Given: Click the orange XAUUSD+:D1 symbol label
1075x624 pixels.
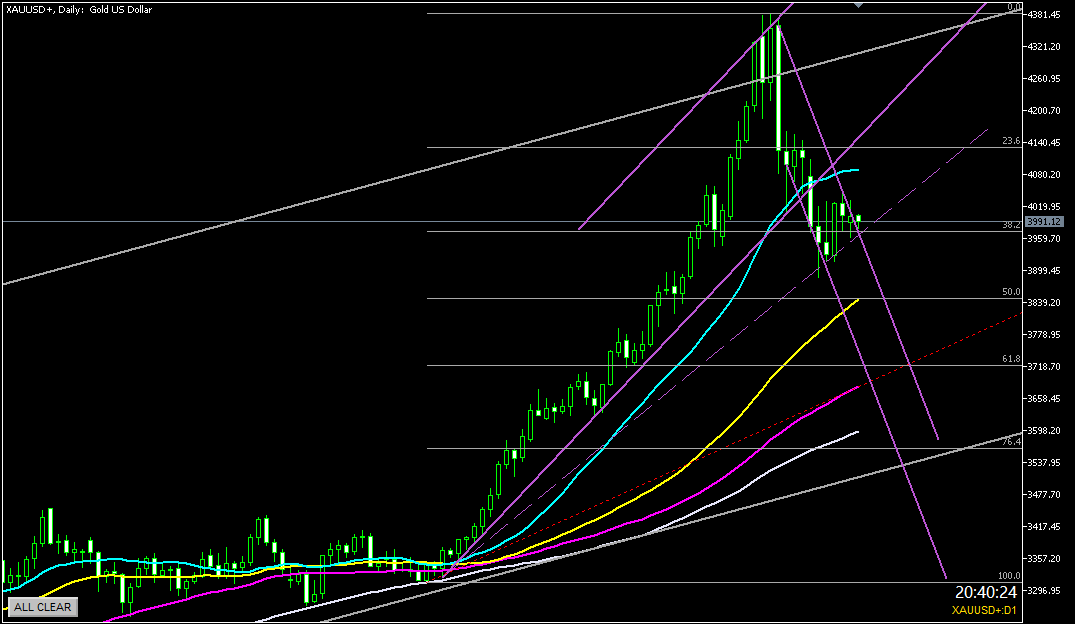Looking at the screenshot, I should click(x=984, y=610).
